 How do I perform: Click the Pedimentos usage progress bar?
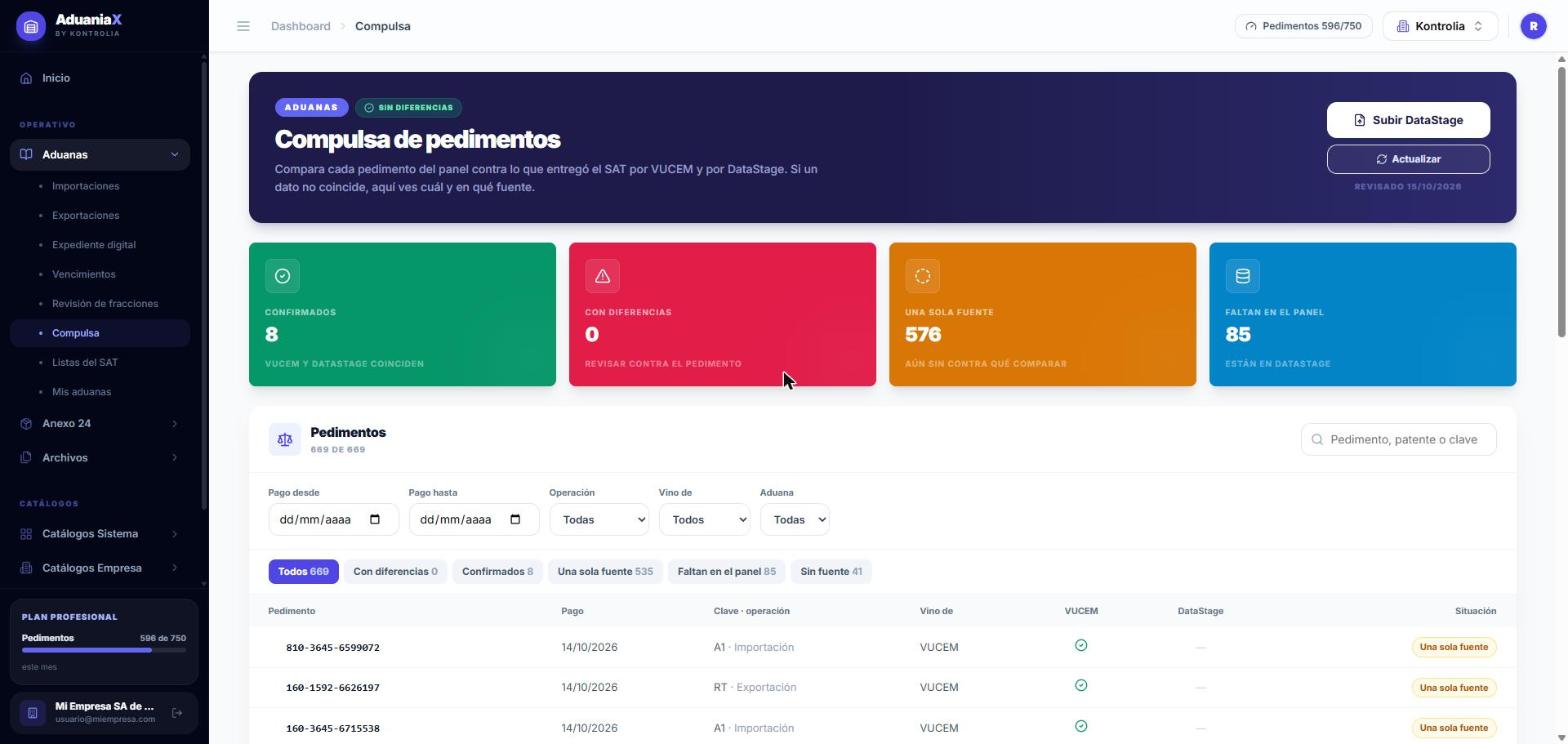click(x=104, y=650)
